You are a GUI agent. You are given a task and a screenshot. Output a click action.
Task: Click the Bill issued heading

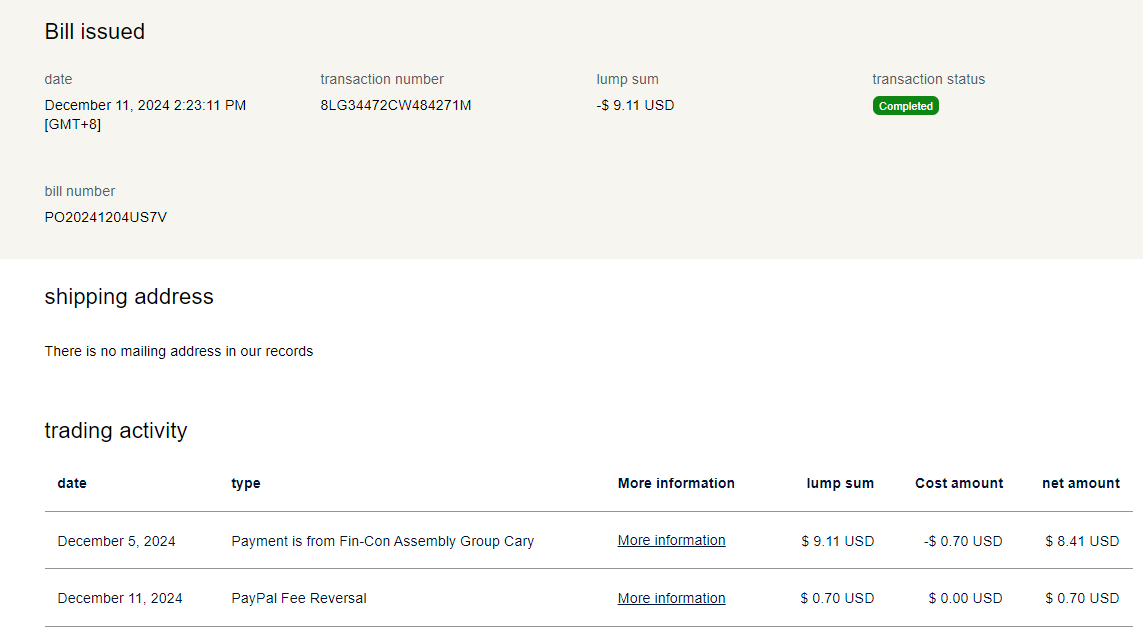click(x=95, y=32)
